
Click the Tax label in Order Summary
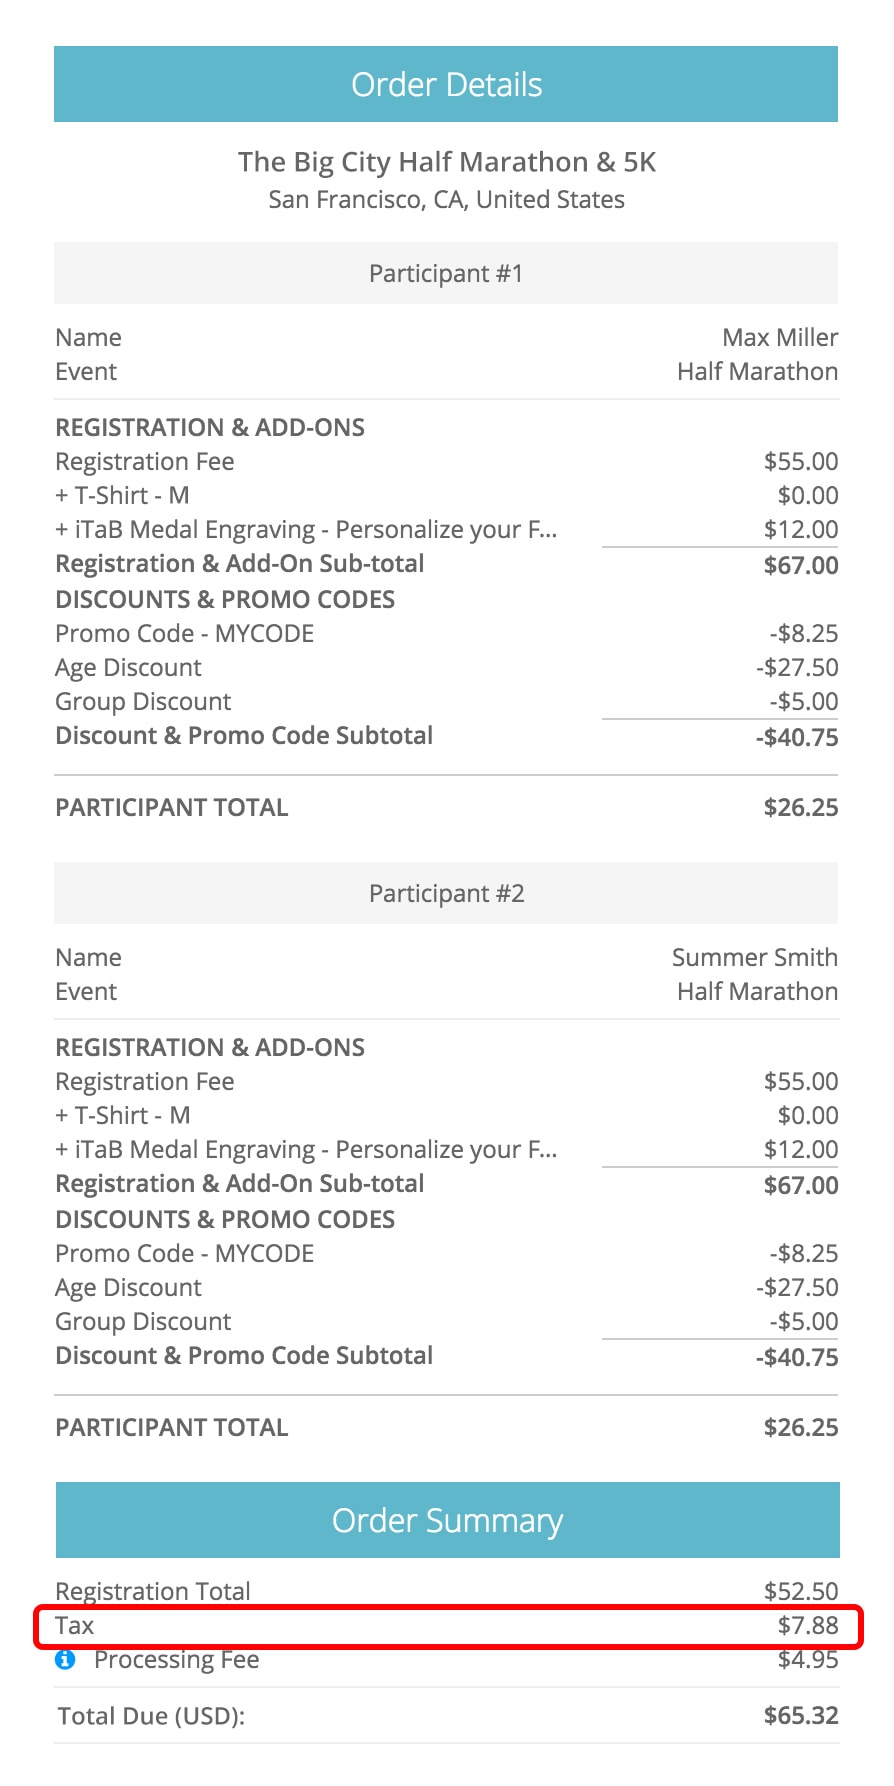(x=75, y=1626)
